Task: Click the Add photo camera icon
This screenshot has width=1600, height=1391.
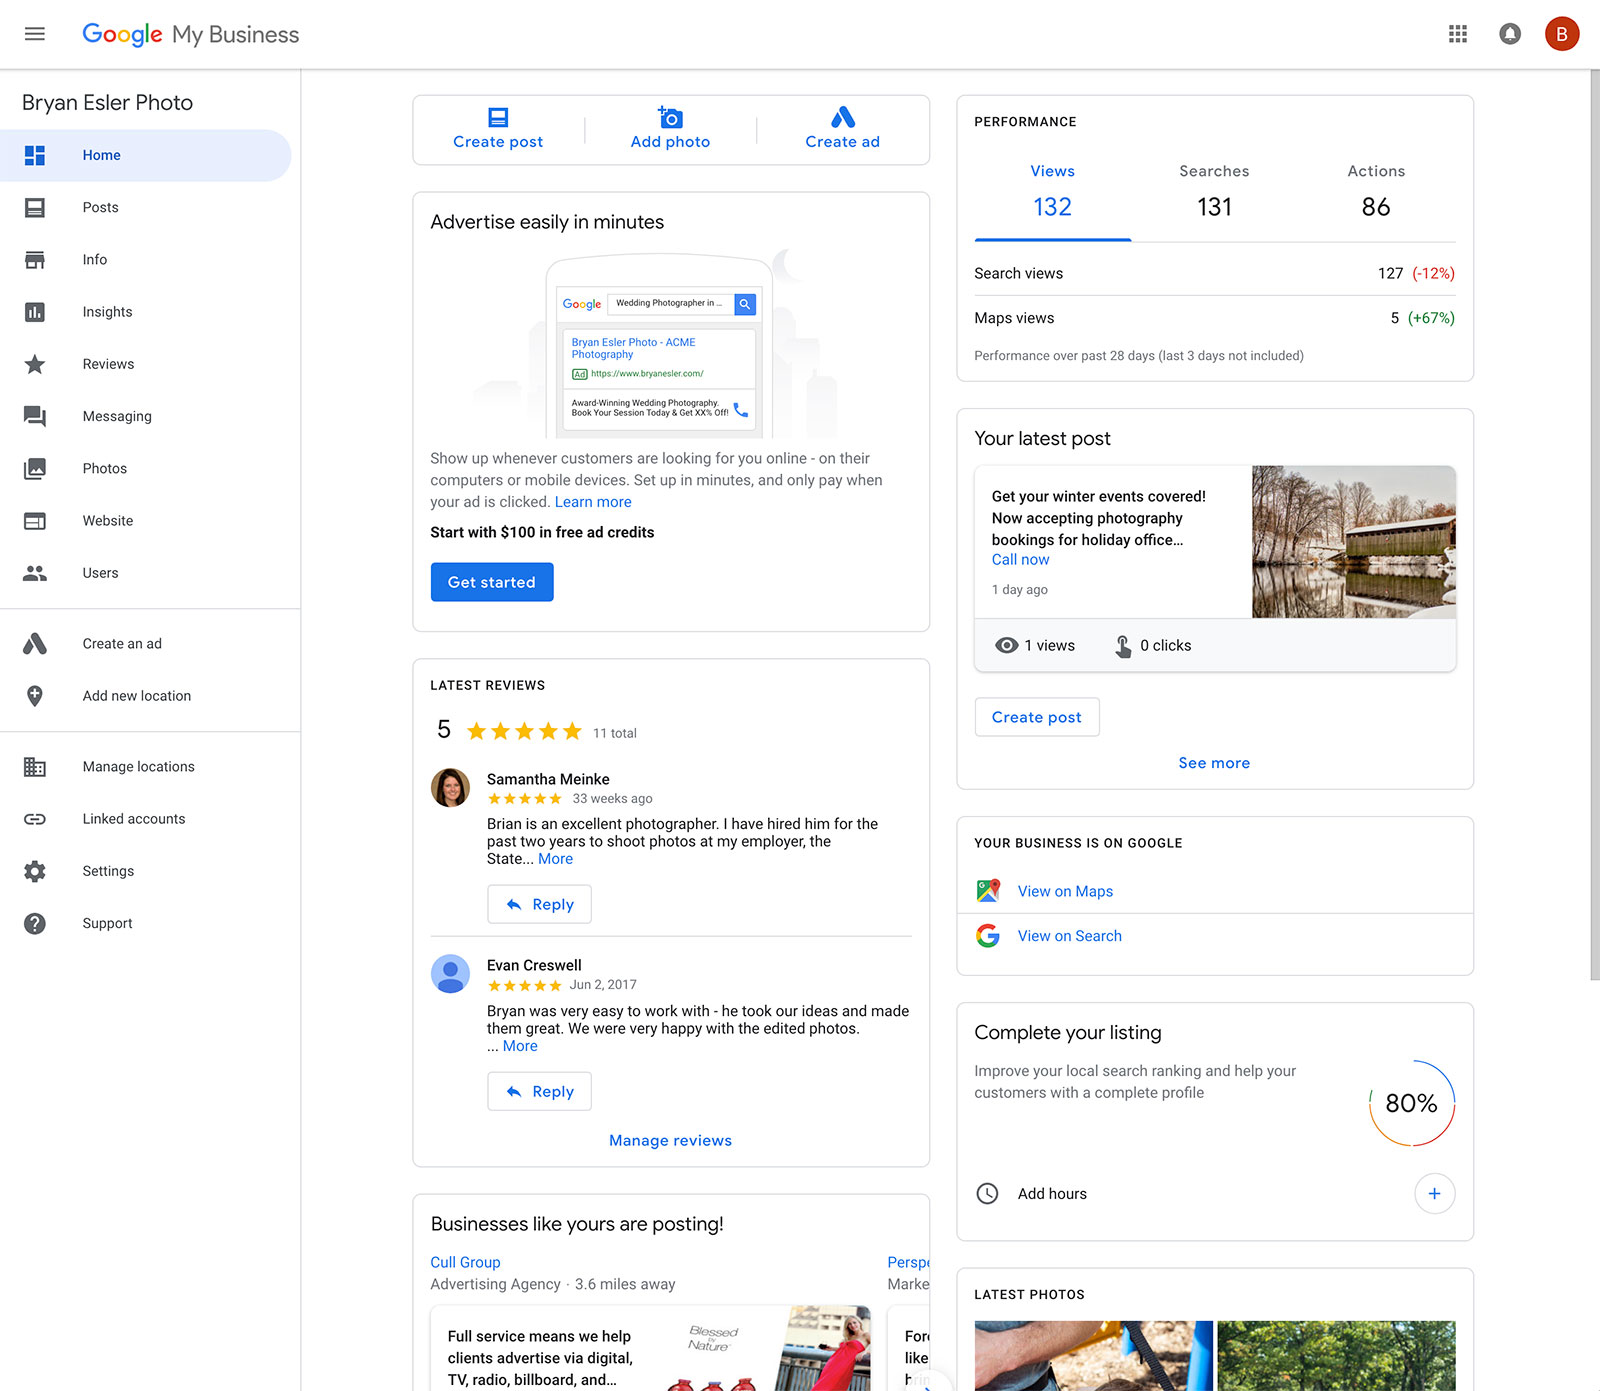Action: tap(670, 118)
